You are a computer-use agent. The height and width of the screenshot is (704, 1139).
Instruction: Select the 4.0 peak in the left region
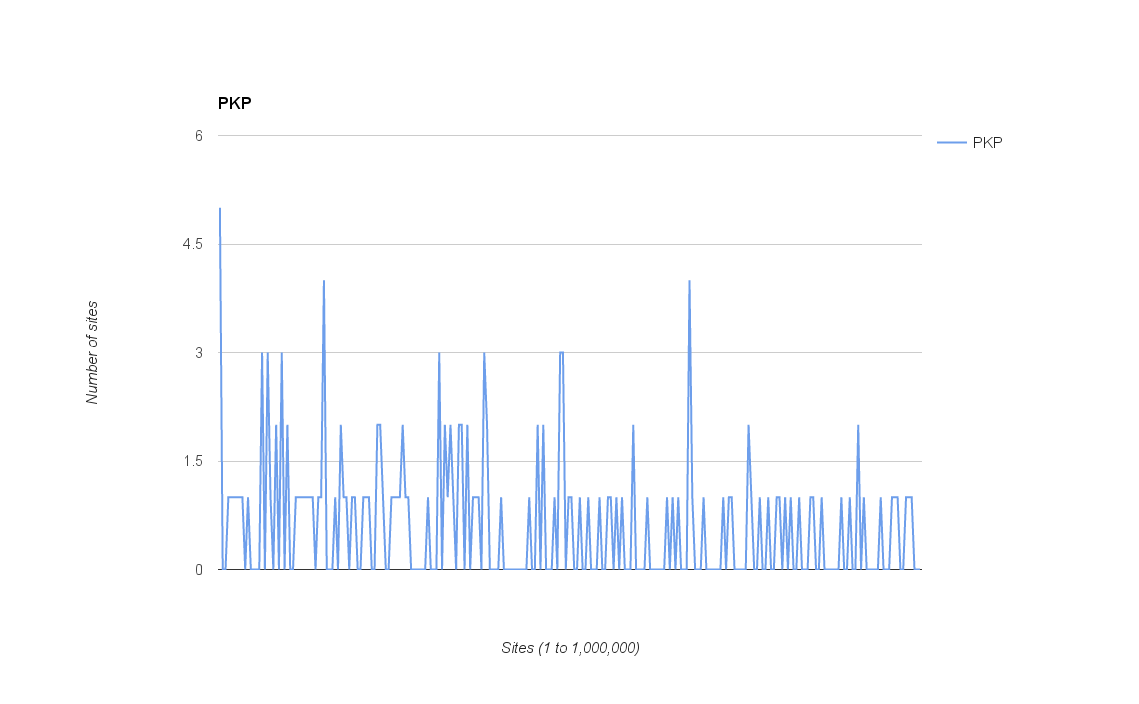pyautogui.click(x=325, y=282)
